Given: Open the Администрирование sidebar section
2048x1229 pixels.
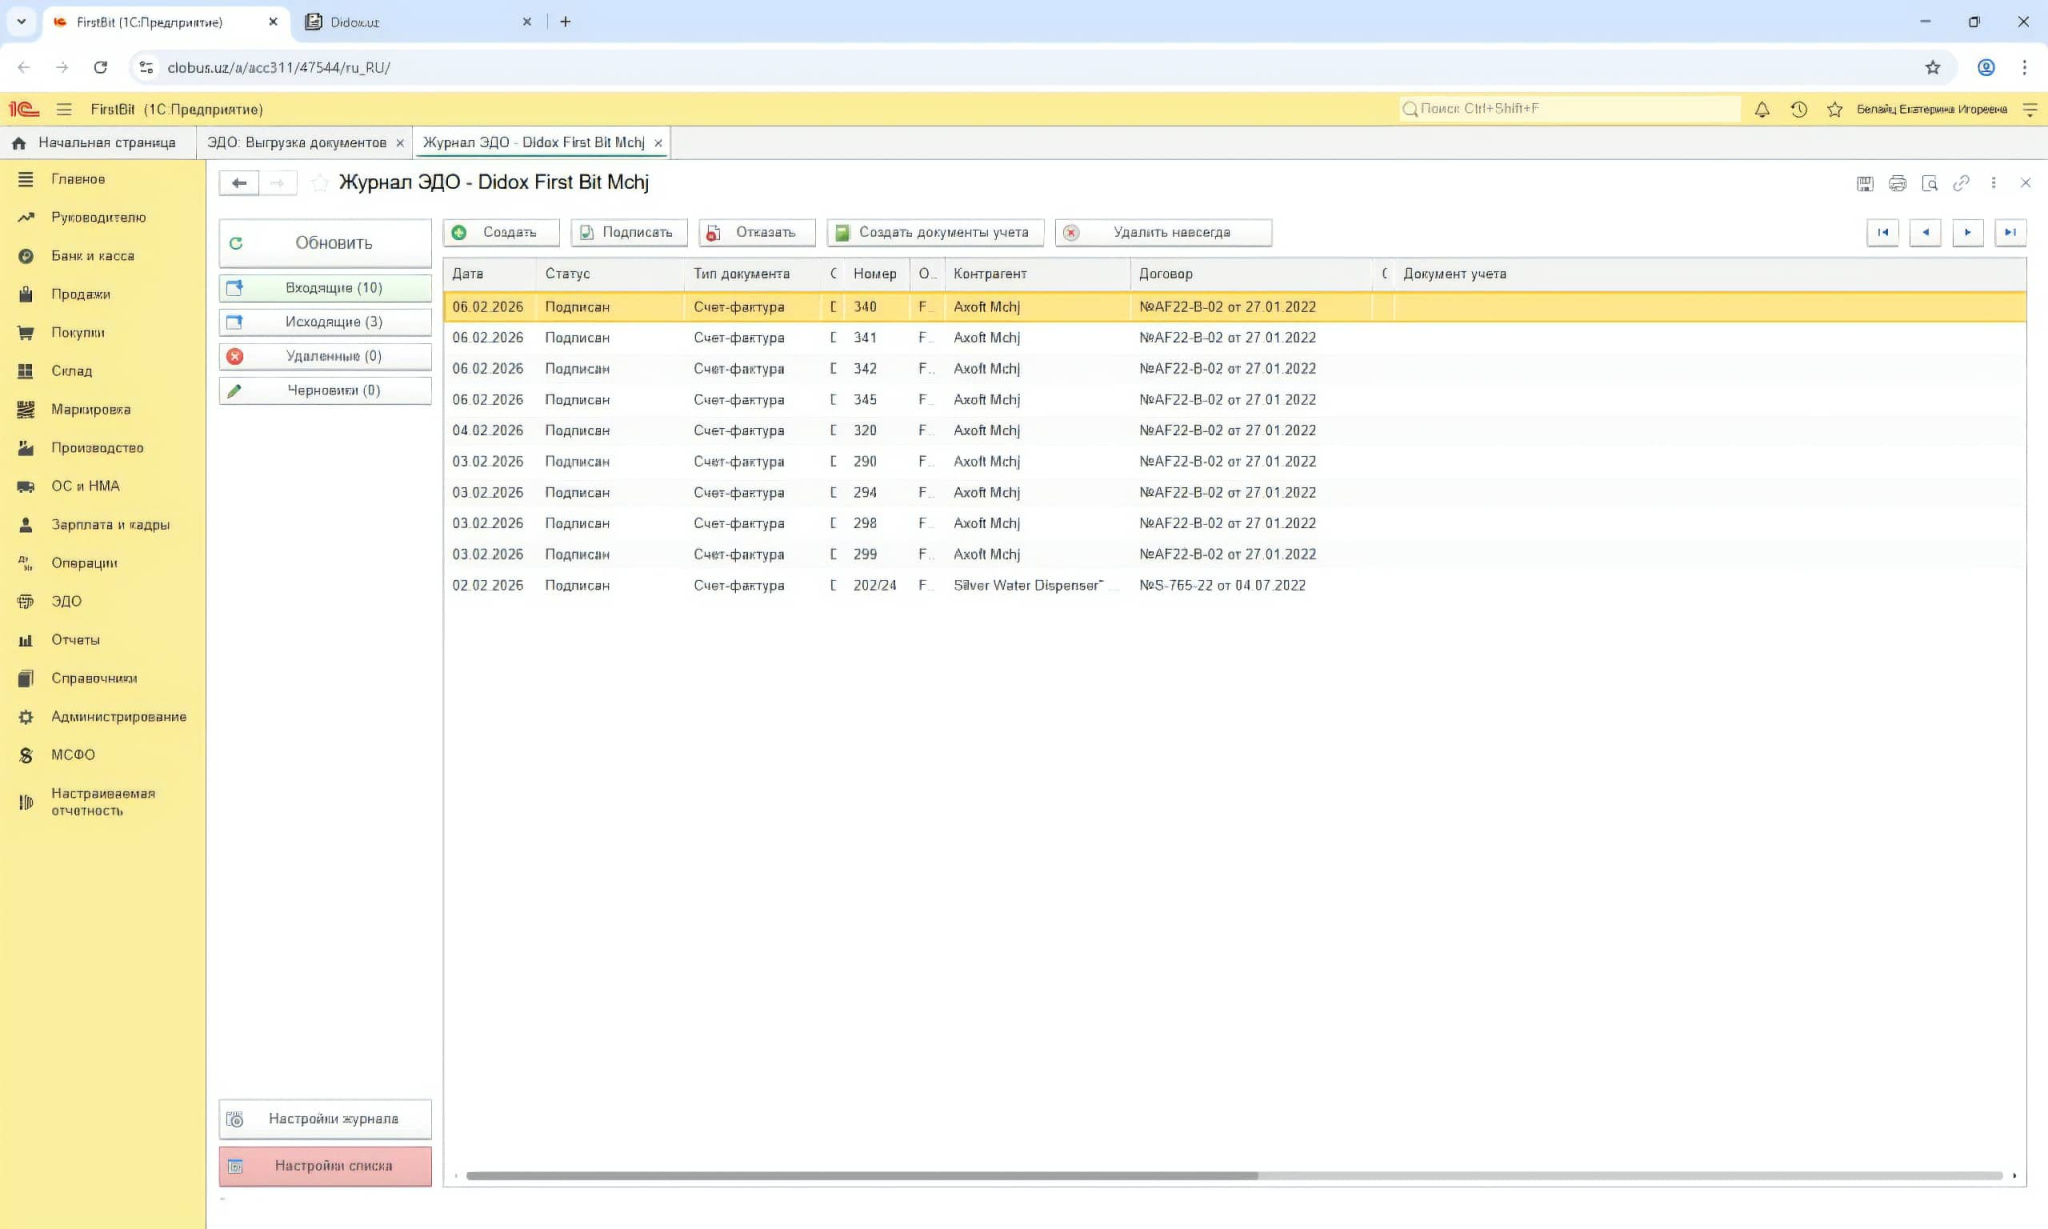Looking at the screenshot, I should 118,717.
